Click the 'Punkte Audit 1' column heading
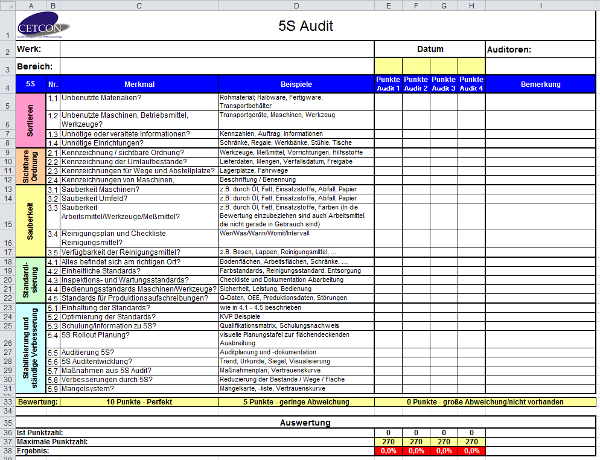 (388, 83)
